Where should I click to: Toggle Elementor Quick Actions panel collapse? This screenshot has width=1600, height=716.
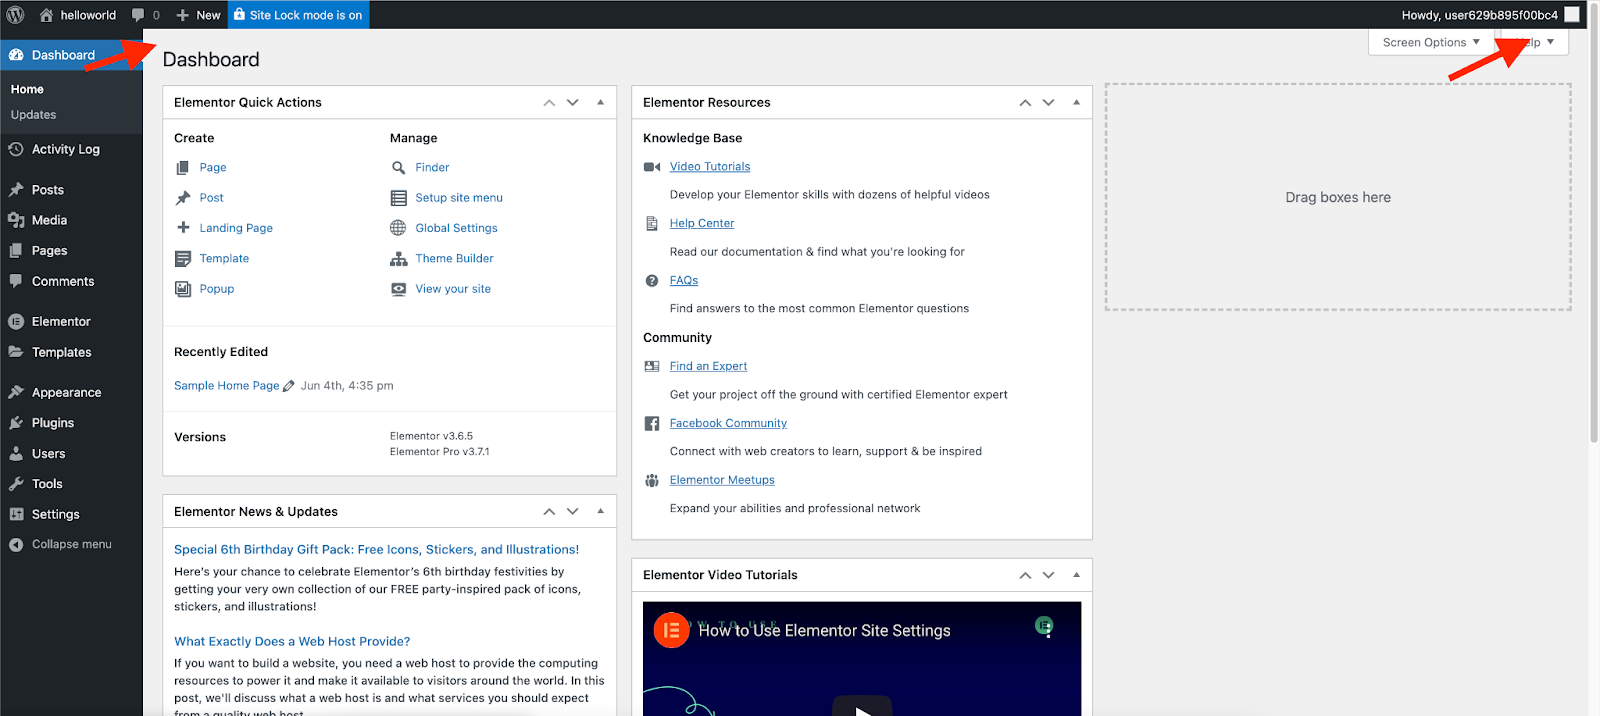click(600, 102)
